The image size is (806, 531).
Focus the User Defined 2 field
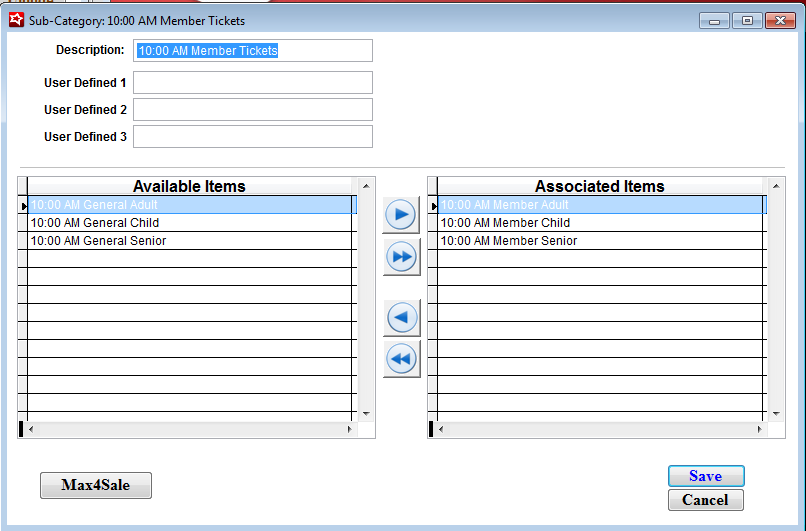(x=253, y=109)
